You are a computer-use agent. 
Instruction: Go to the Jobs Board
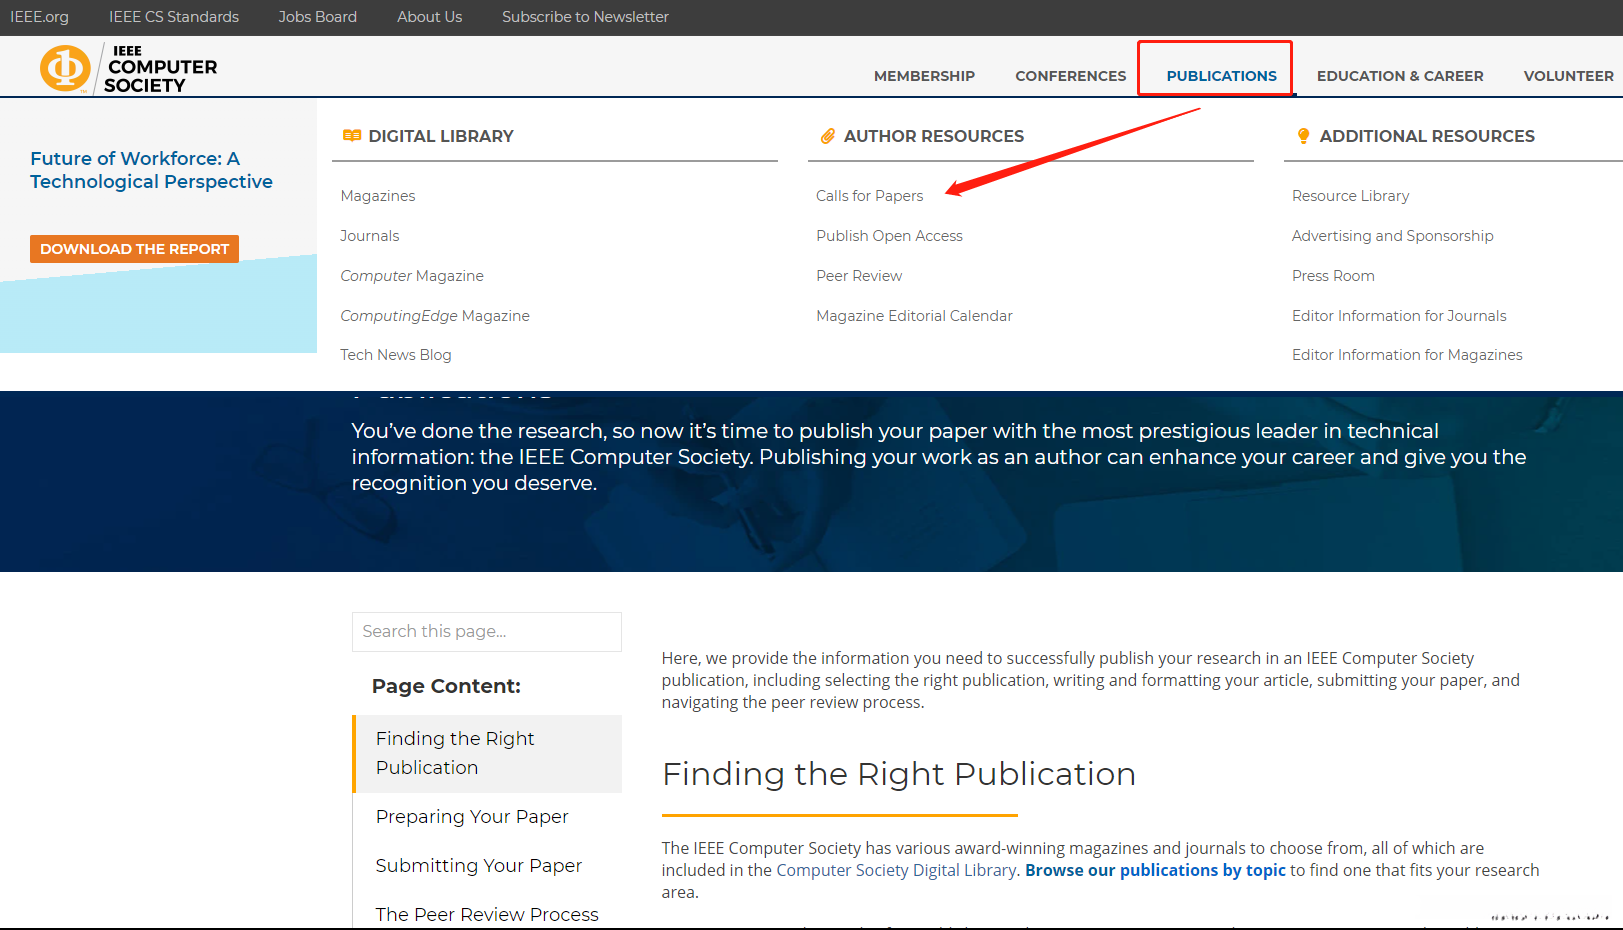[x=318, y=17]
